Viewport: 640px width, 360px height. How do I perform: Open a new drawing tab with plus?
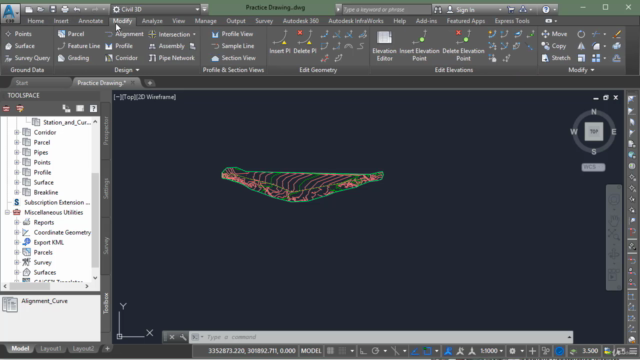click(x=150, y=83)
